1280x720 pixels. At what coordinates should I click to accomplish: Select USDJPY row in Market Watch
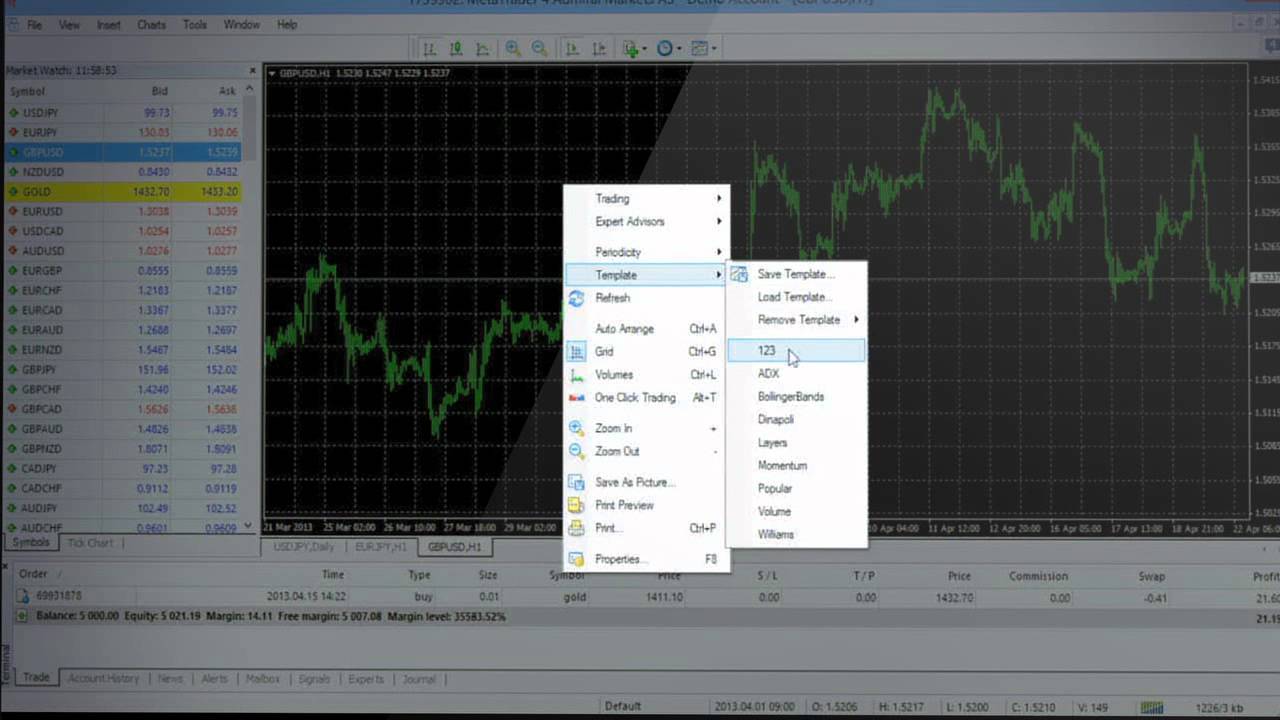[x=124, y=113]
